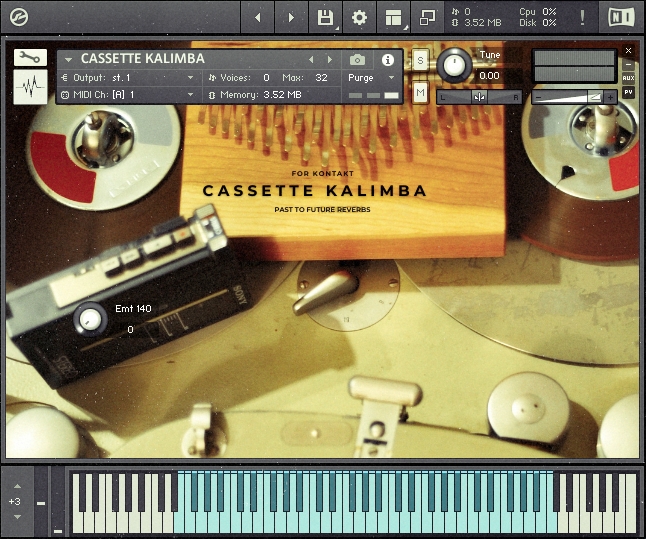Go to previous preset with the header left arrow

(x=257, y=17)
